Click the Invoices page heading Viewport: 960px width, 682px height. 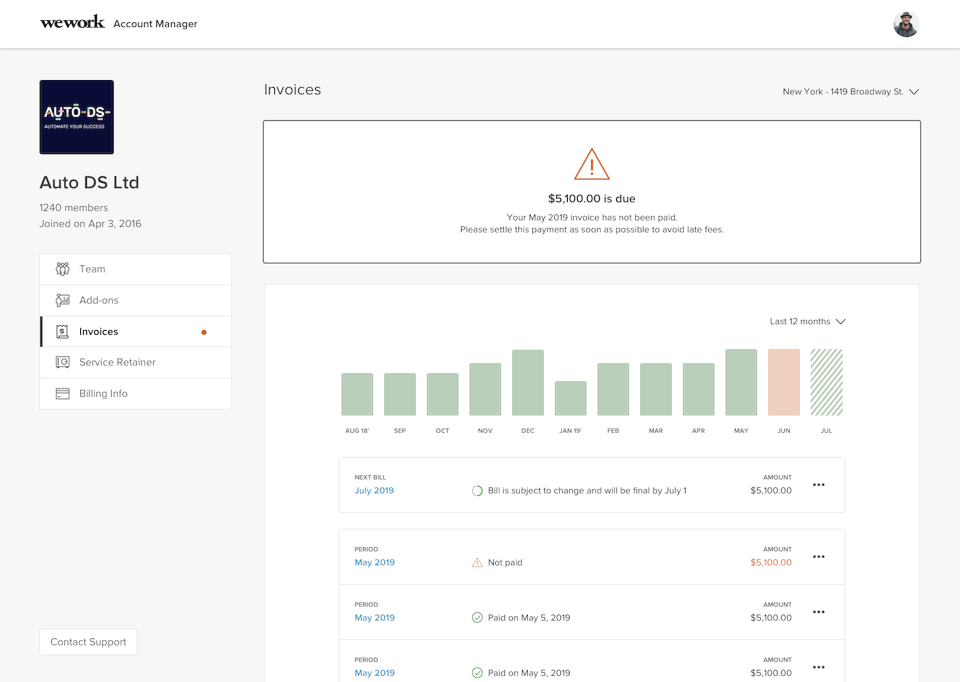(293, 90)
